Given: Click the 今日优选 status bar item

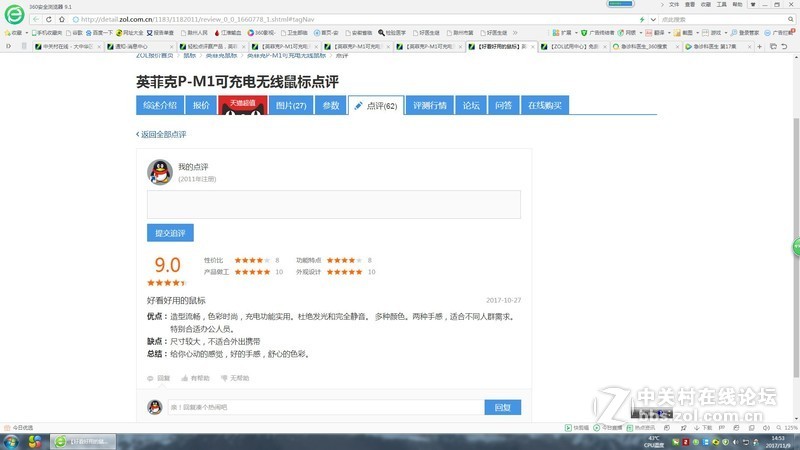Looking at the screenshot, I should click(x=19, y=428).
